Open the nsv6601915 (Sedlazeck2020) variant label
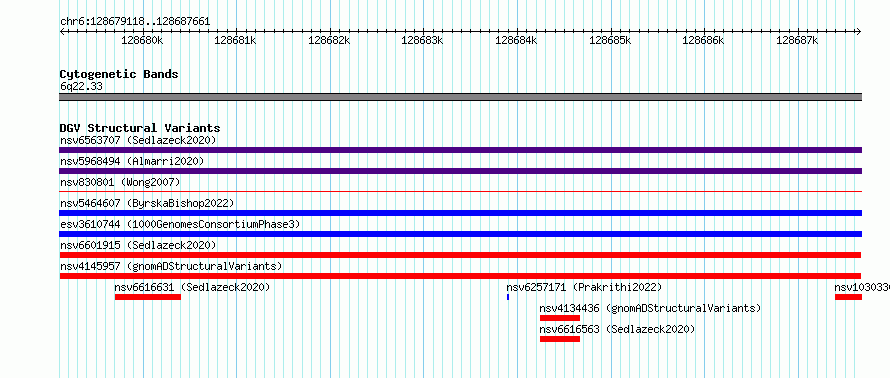Screen dimensions: 890x378 pyautogui.click(x=138, y=245)
